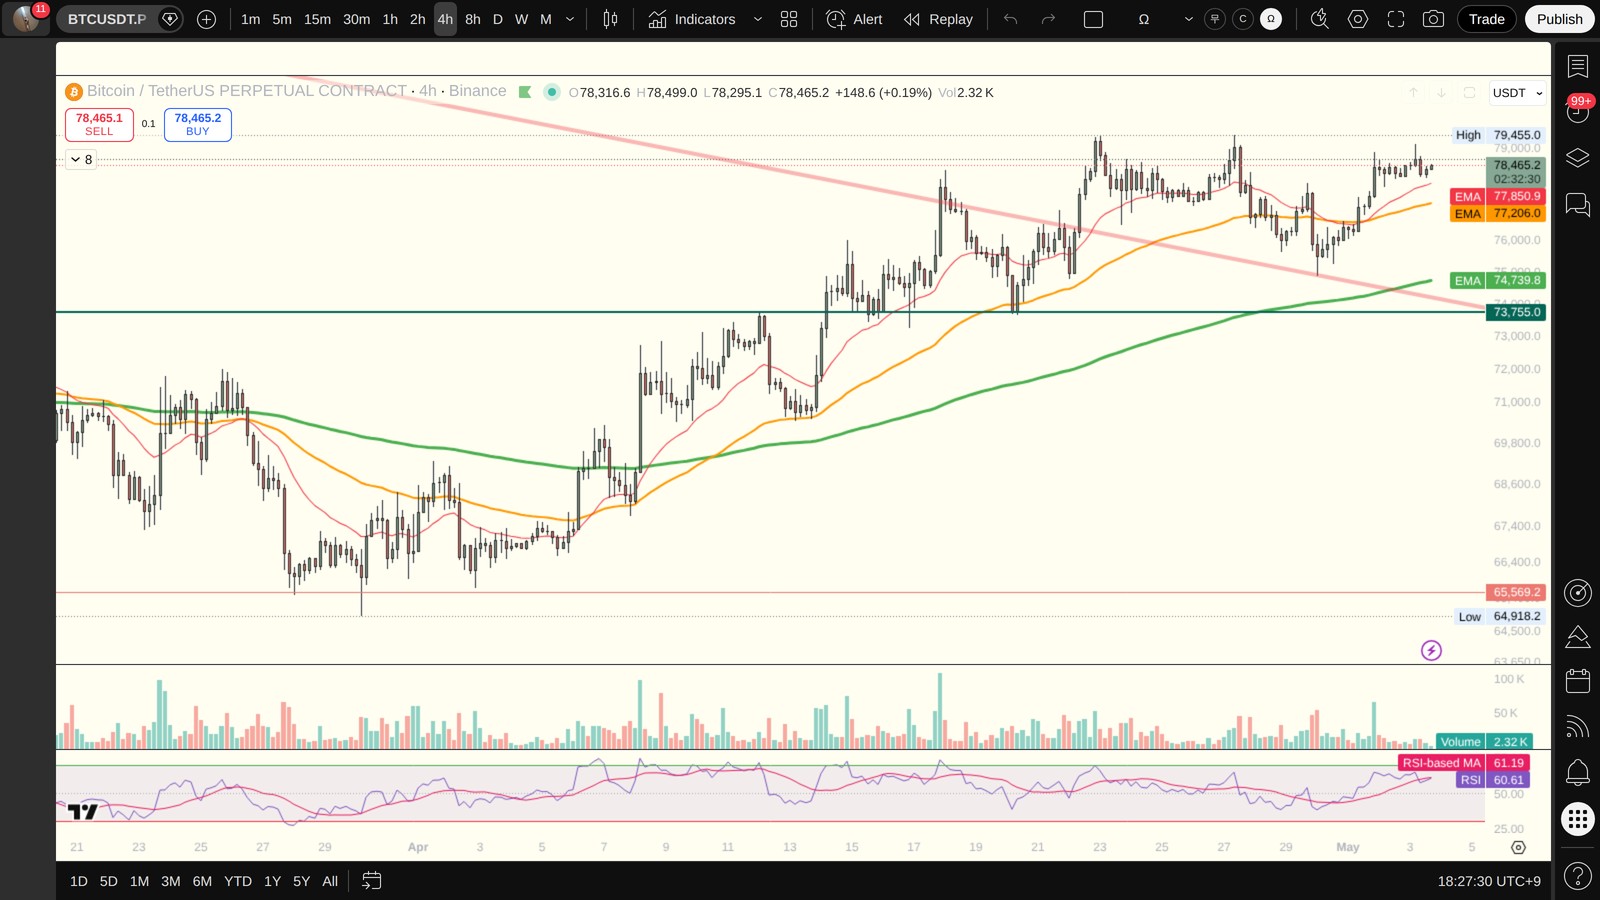Screen dimensions: 1600x900
Task: Expand the collapsed 8 indicators legend
Action: 81,159
